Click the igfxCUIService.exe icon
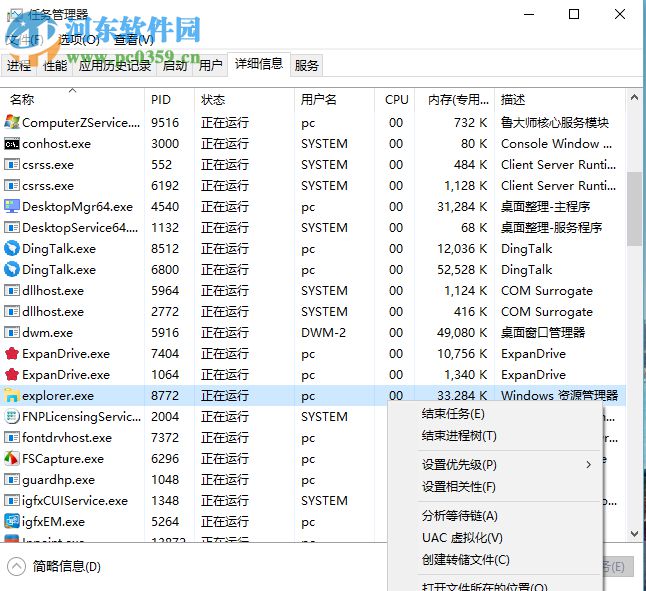The image size is (646, 591). [x=12, y=500]
